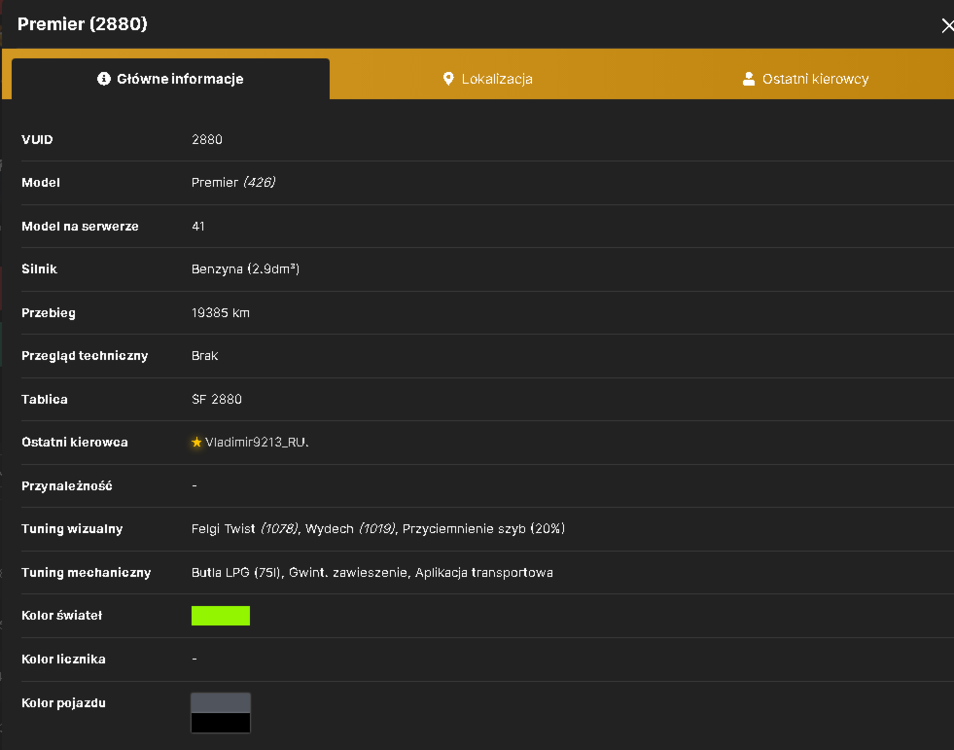954x750 pixels.
Task: Click the Premier (2880) dialog title
Action: click(82, 24)
